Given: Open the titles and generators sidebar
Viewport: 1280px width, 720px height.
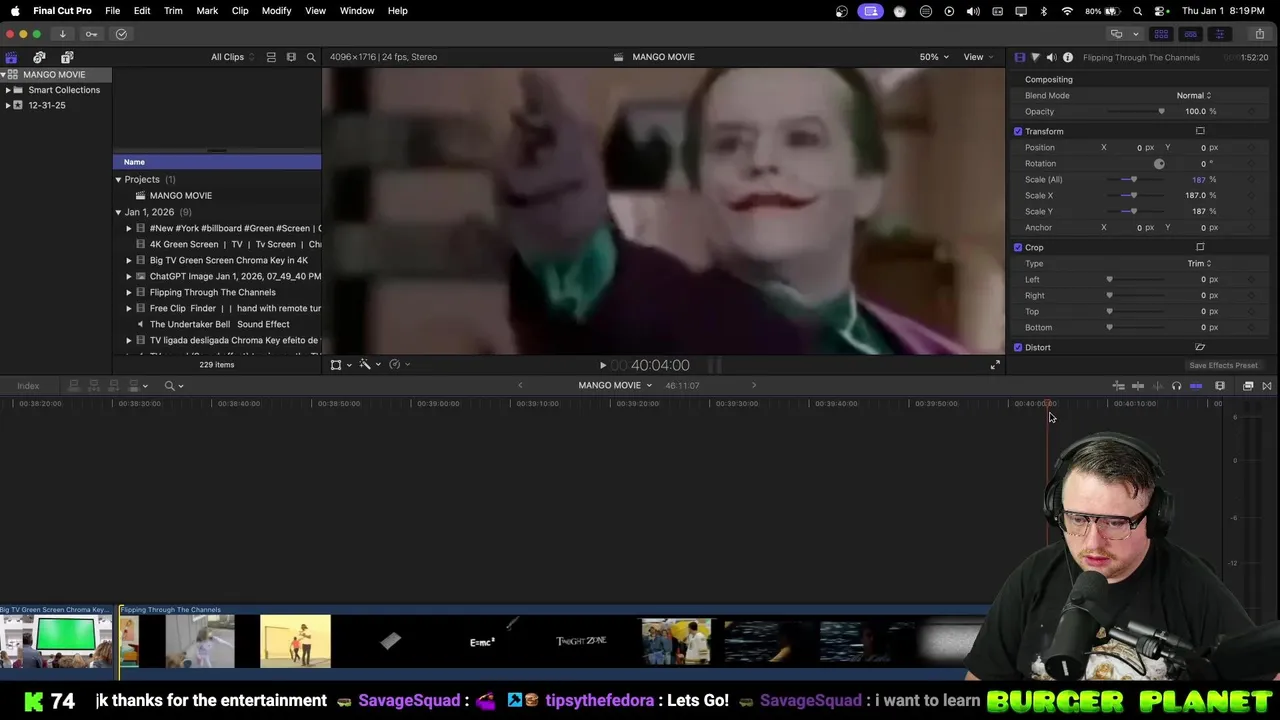Looking at the screenshot, I should click(67, 57).
